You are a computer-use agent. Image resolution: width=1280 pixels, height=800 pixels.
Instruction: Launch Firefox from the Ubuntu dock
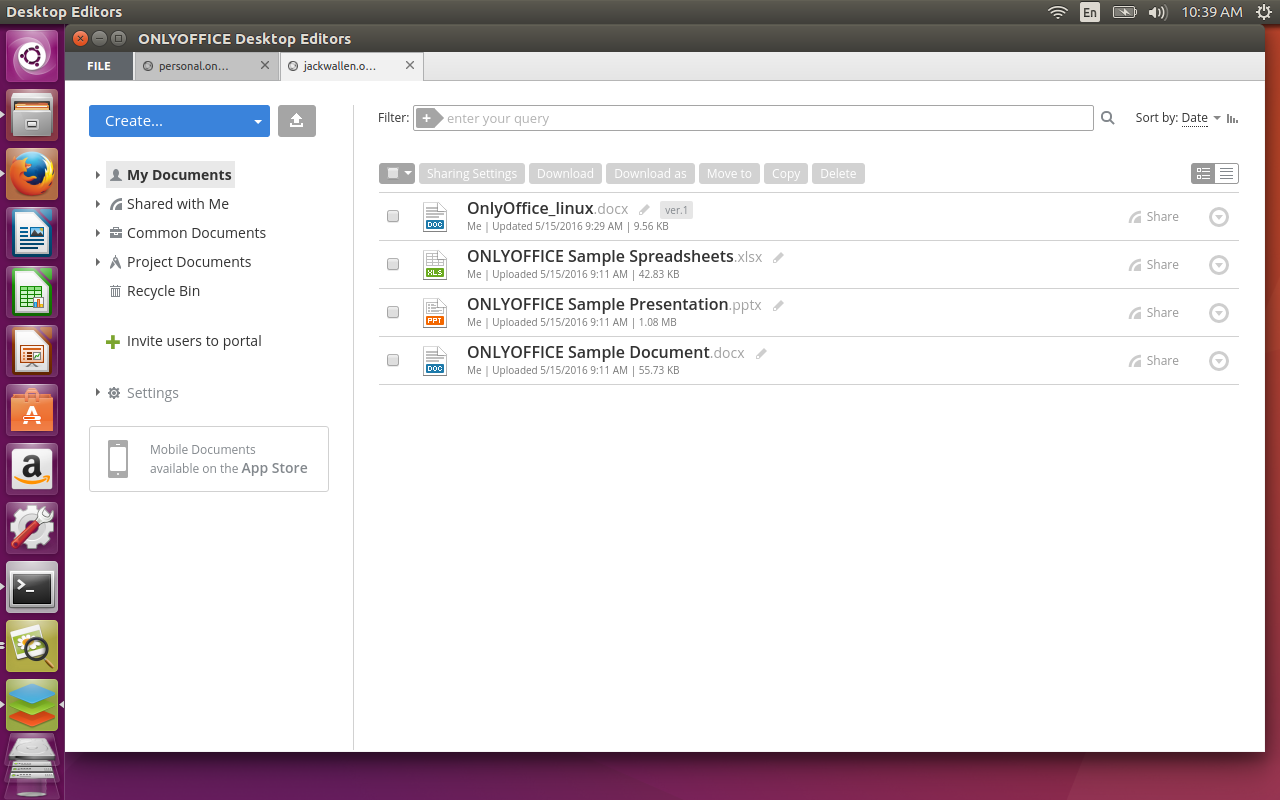pyautogui.click(x=32, y=174)
